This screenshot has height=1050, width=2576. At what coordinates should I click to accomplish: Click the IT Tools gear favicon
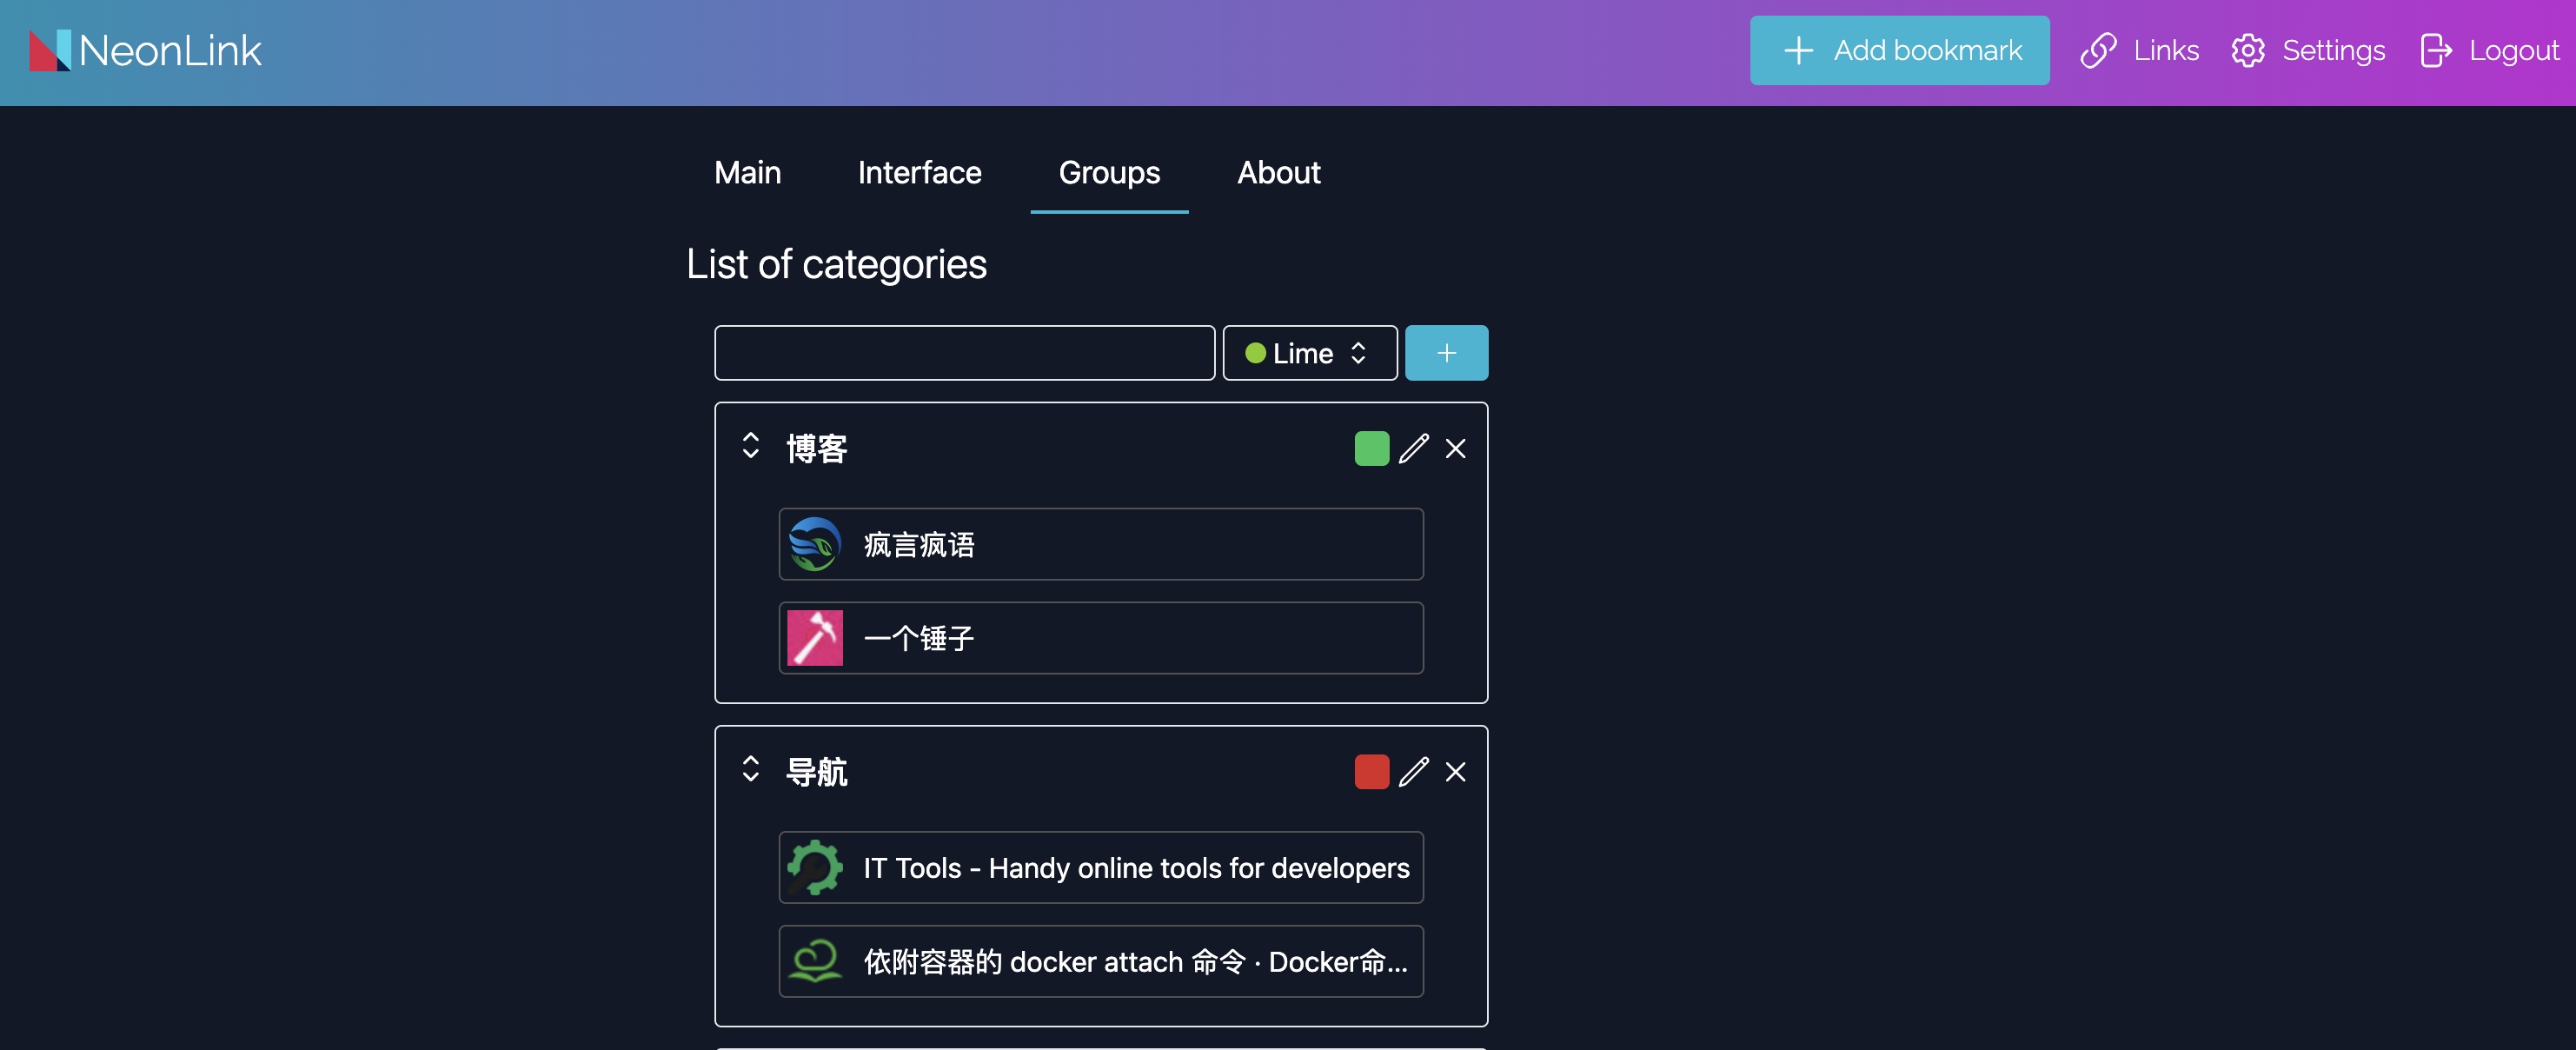[814, 867]
